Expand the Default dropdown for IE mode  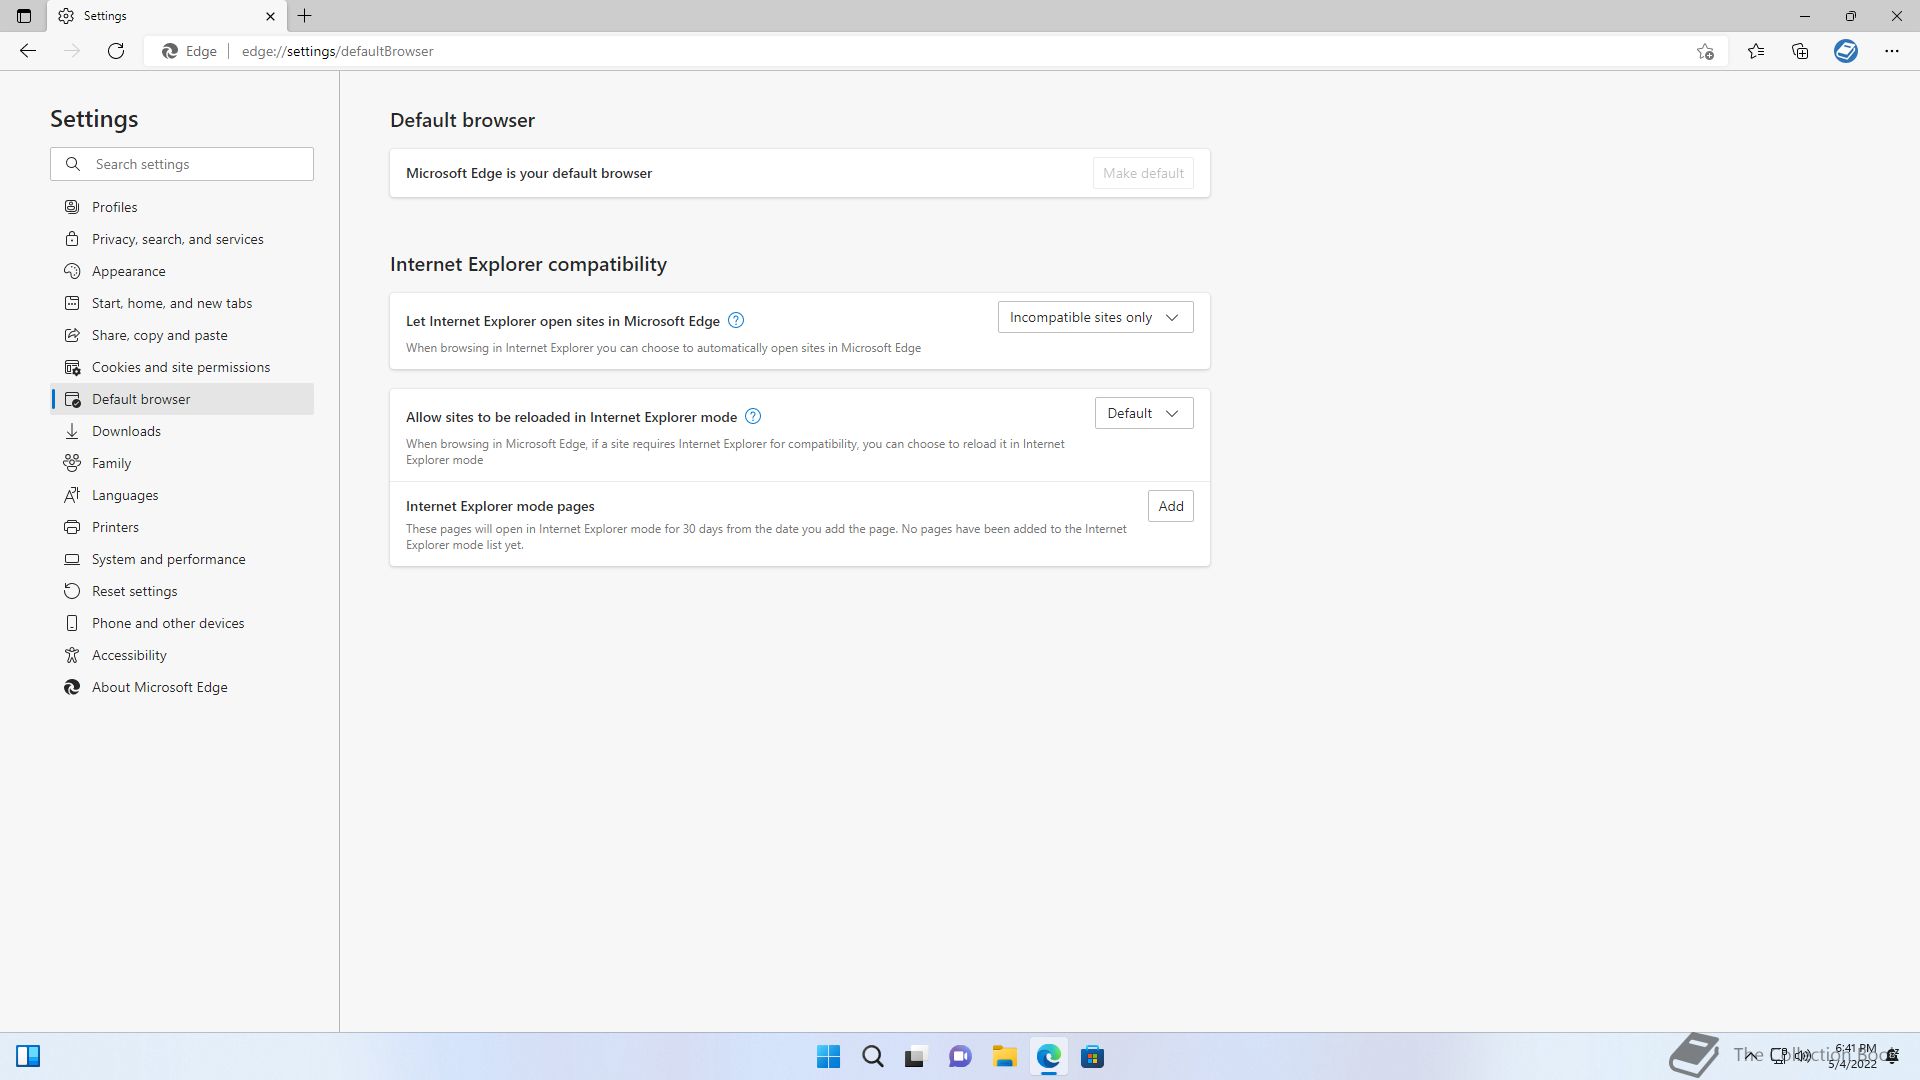click(1143, 413)
